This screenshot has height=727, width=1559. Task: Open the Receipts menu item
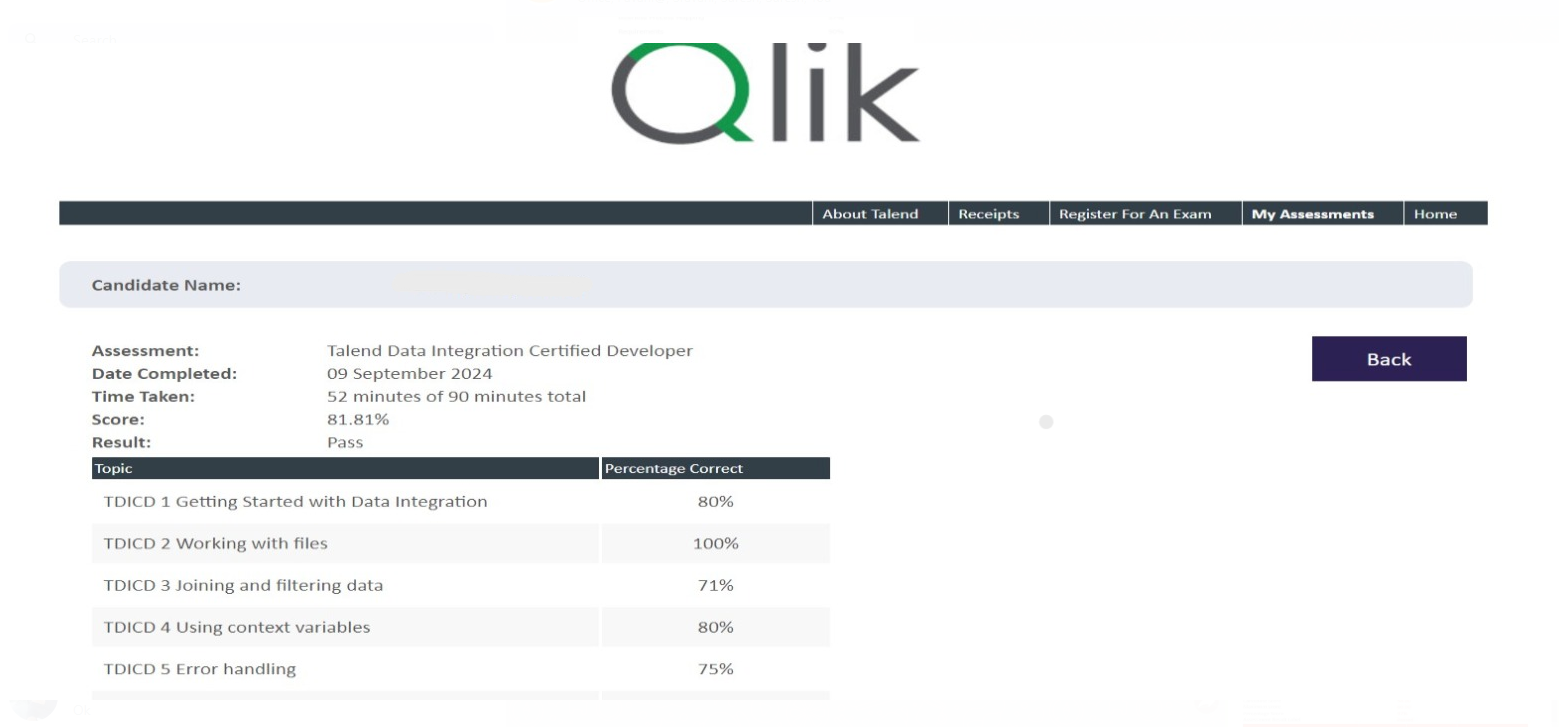(988, 214)
